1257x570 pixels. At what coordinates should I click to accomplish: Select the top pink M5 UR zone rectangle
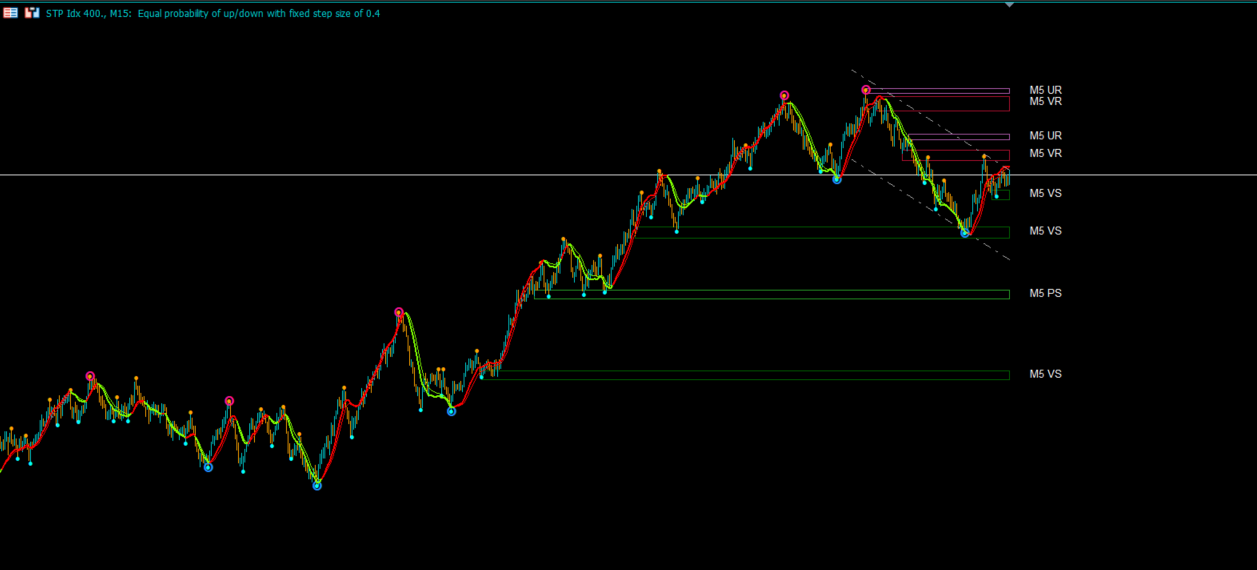pyautogui.click(x=938, y=91)
